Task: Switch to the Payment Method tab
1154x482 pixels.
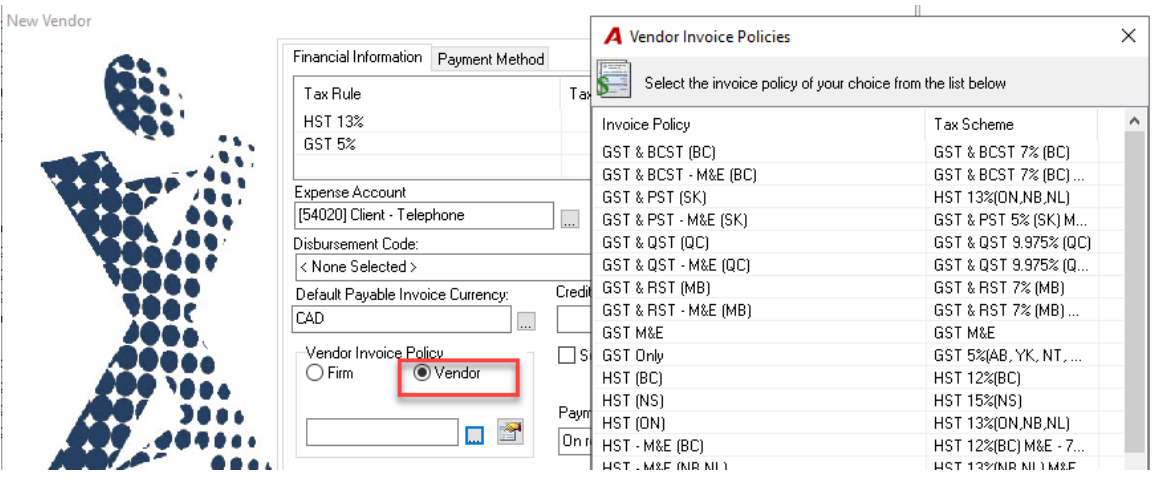Action: click(x=491, y=60)
